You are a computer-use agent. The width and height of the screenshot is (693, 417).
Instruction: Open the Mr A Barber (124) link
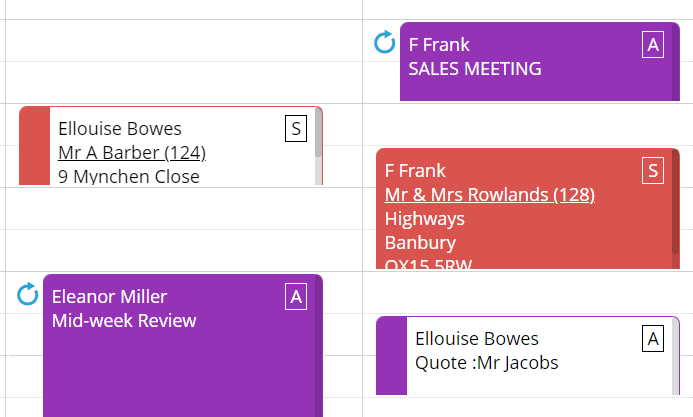(x=132, y=153)
